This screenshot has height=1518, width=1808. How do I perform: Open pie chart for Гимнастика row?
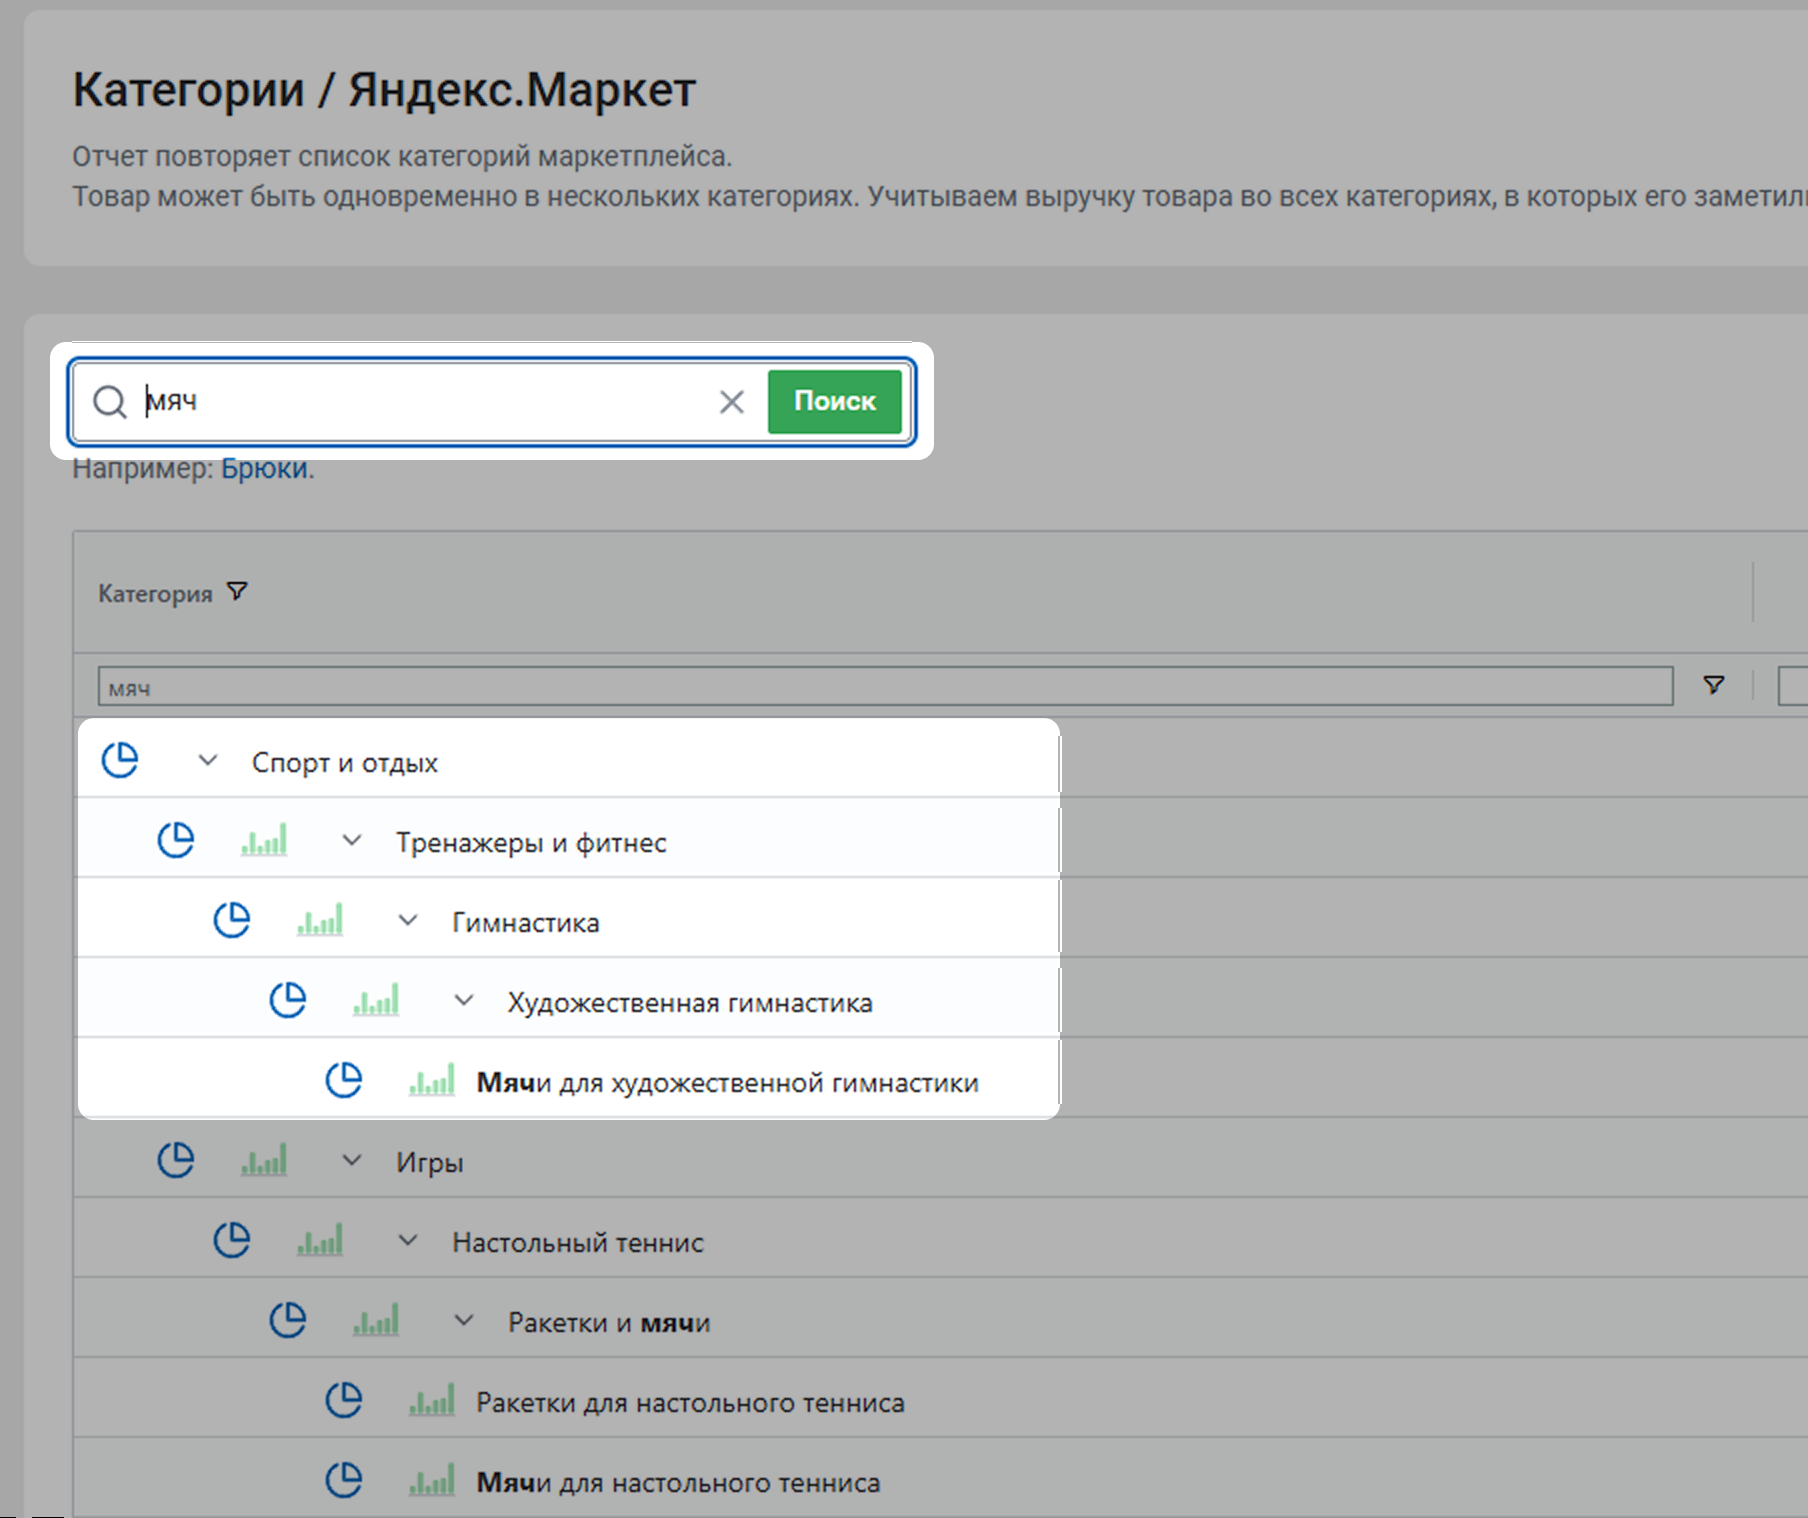click(232, 920)
